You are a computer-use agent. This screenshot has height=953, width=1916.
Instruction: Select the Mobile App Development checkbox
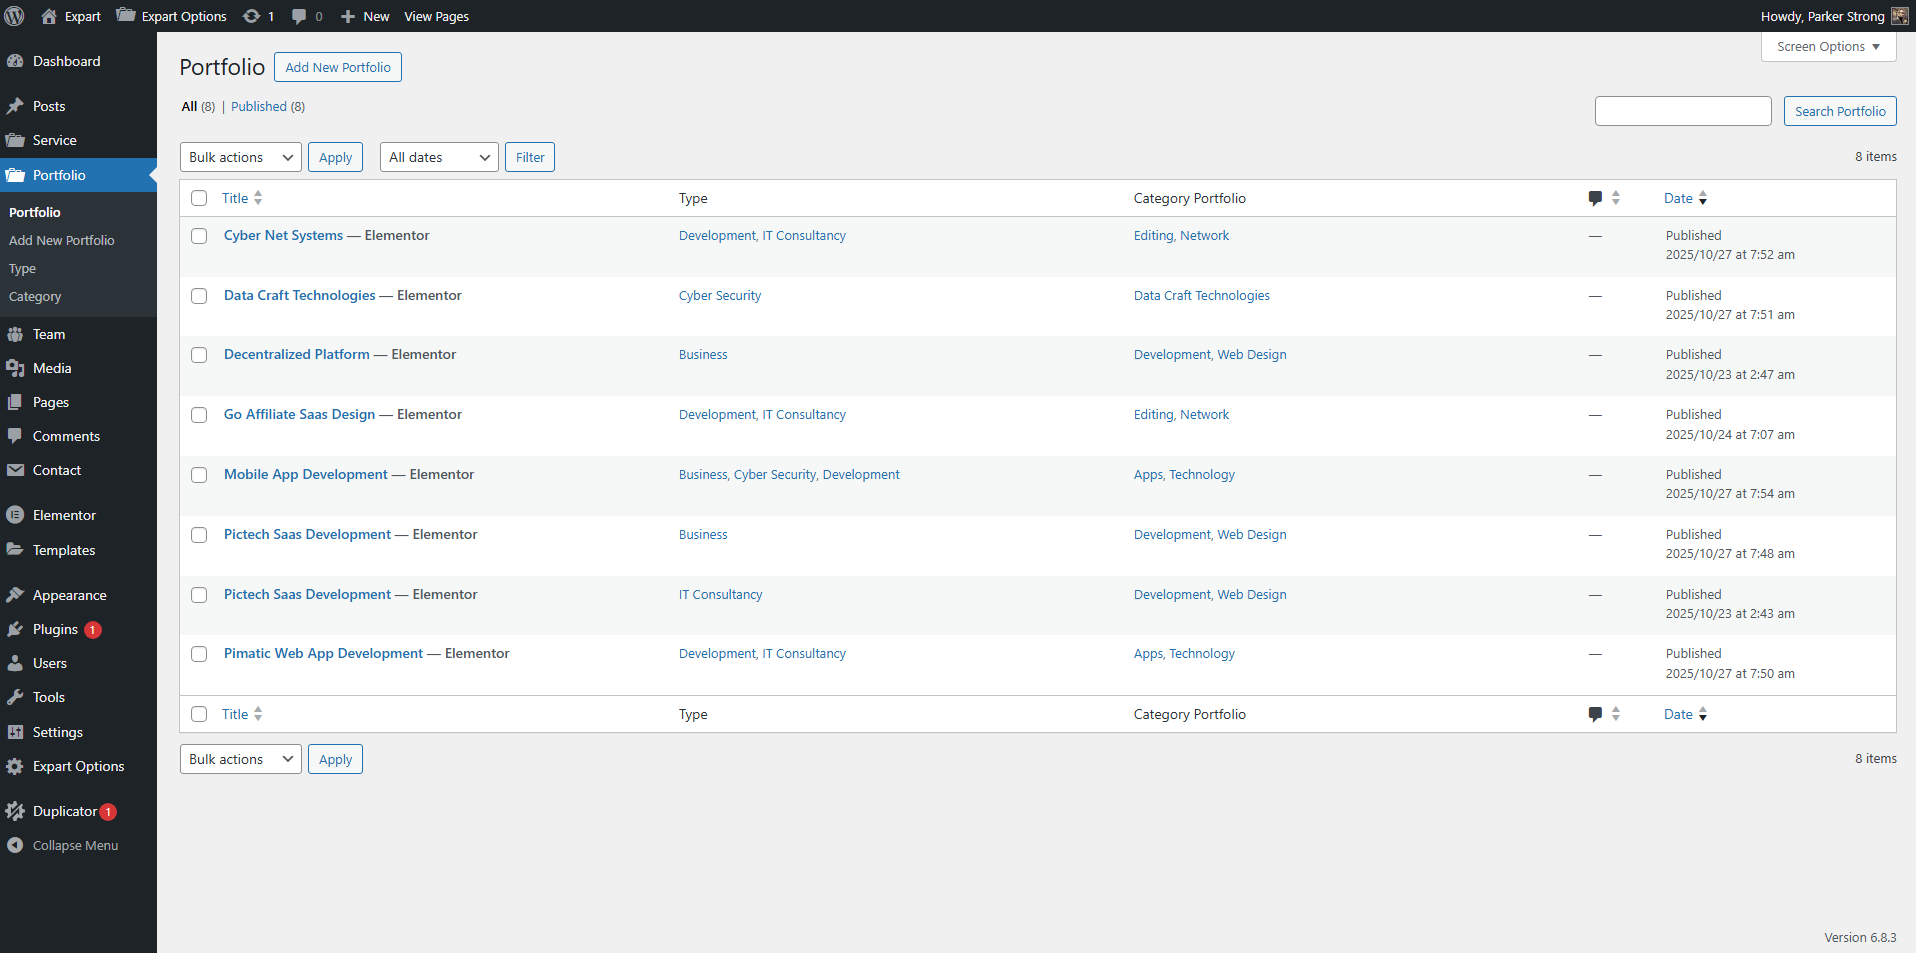click(x=199, y=475)
